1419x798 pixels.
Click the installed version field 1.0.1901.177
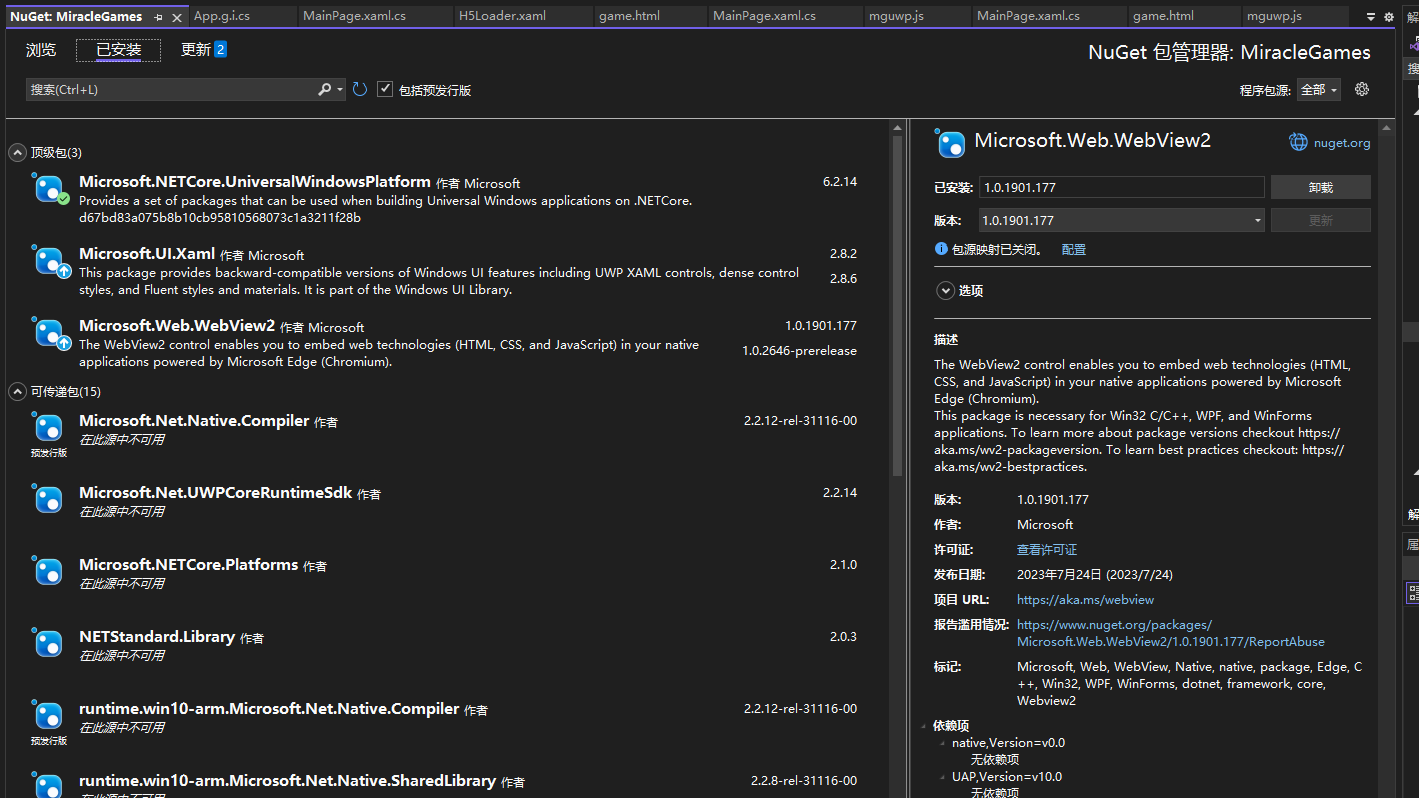coord(1121,187)
